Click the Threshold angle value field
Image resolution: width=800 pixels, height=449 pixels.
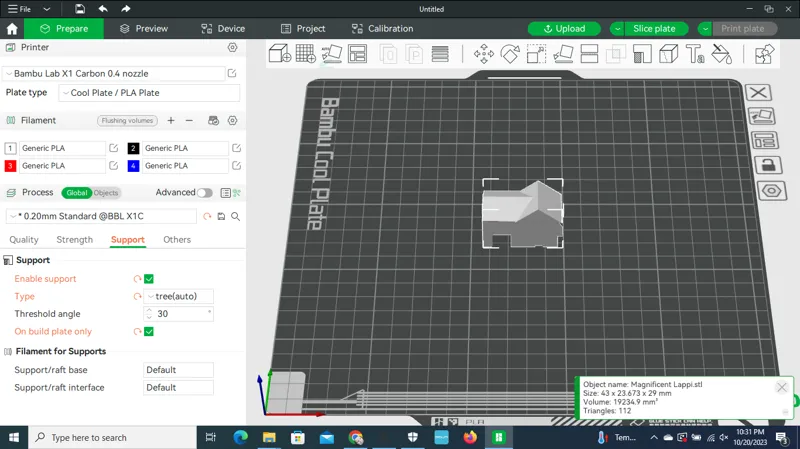click(x=178, y=314)
